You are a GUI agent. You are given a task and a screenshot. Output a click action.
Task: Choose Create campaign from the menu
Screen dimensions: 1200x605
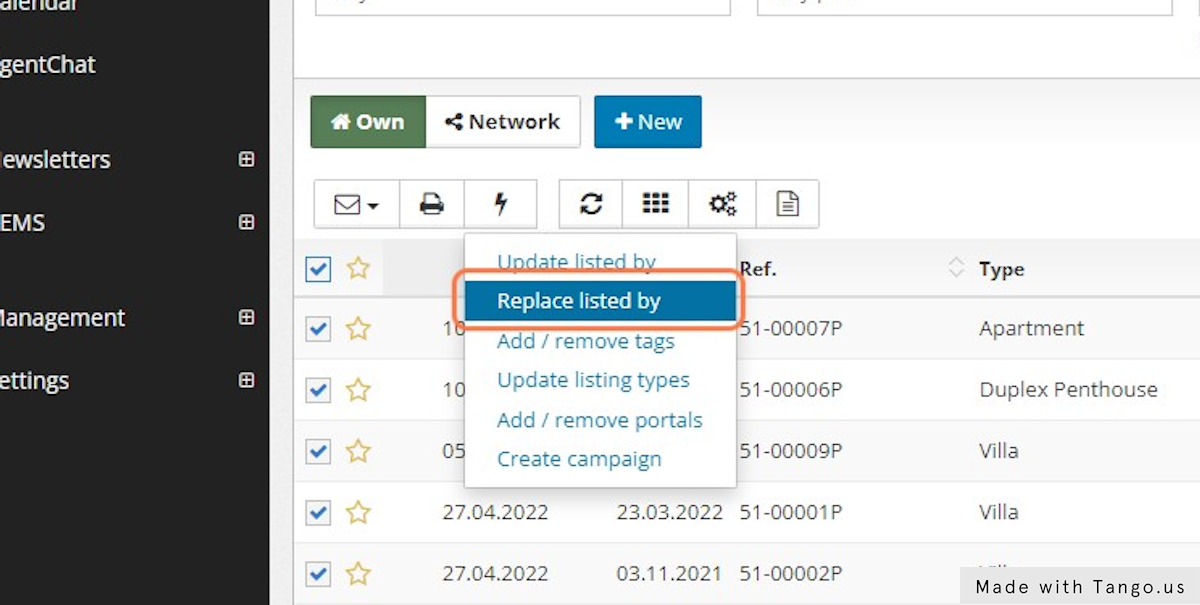point(579,458)
